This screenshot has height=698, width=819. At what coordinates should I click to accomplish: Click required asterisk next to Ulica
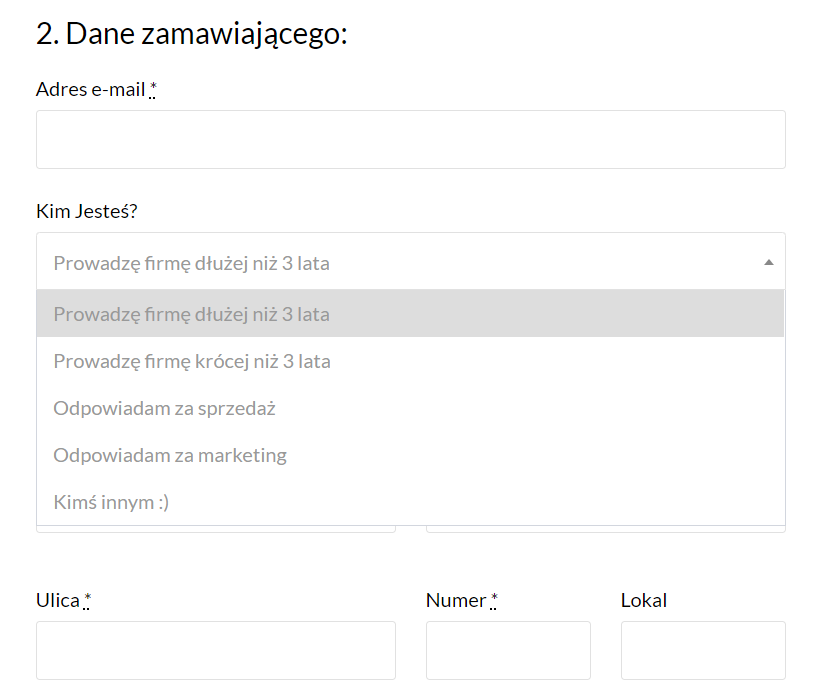click(87, 600)
